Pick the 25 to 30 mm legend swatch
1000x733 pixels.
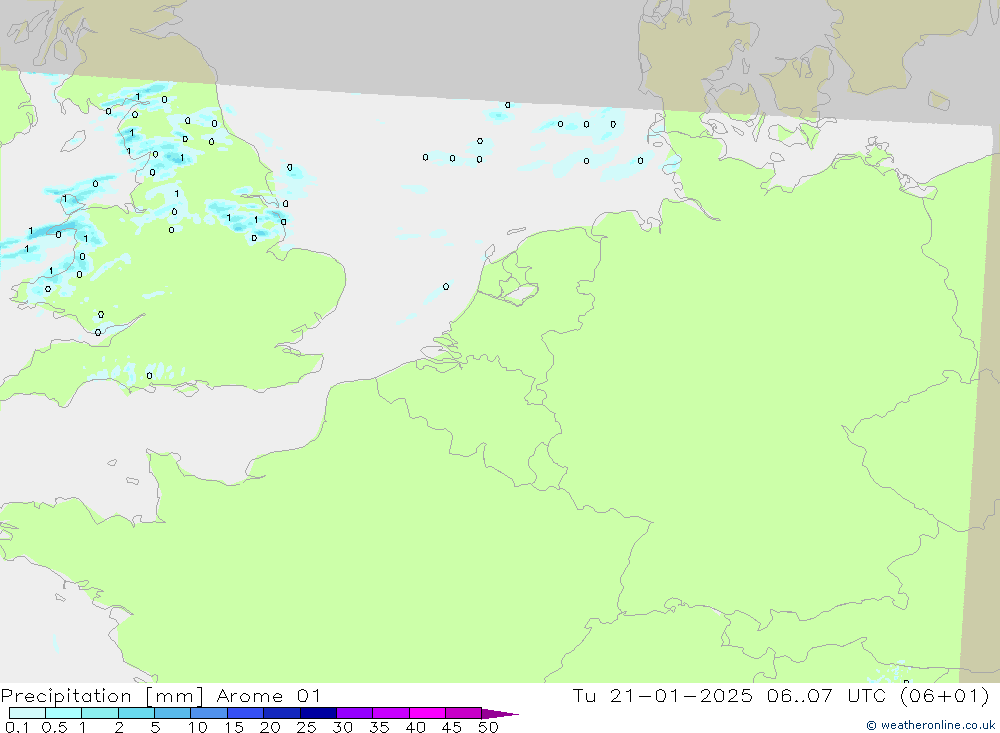tap(318, 713)
